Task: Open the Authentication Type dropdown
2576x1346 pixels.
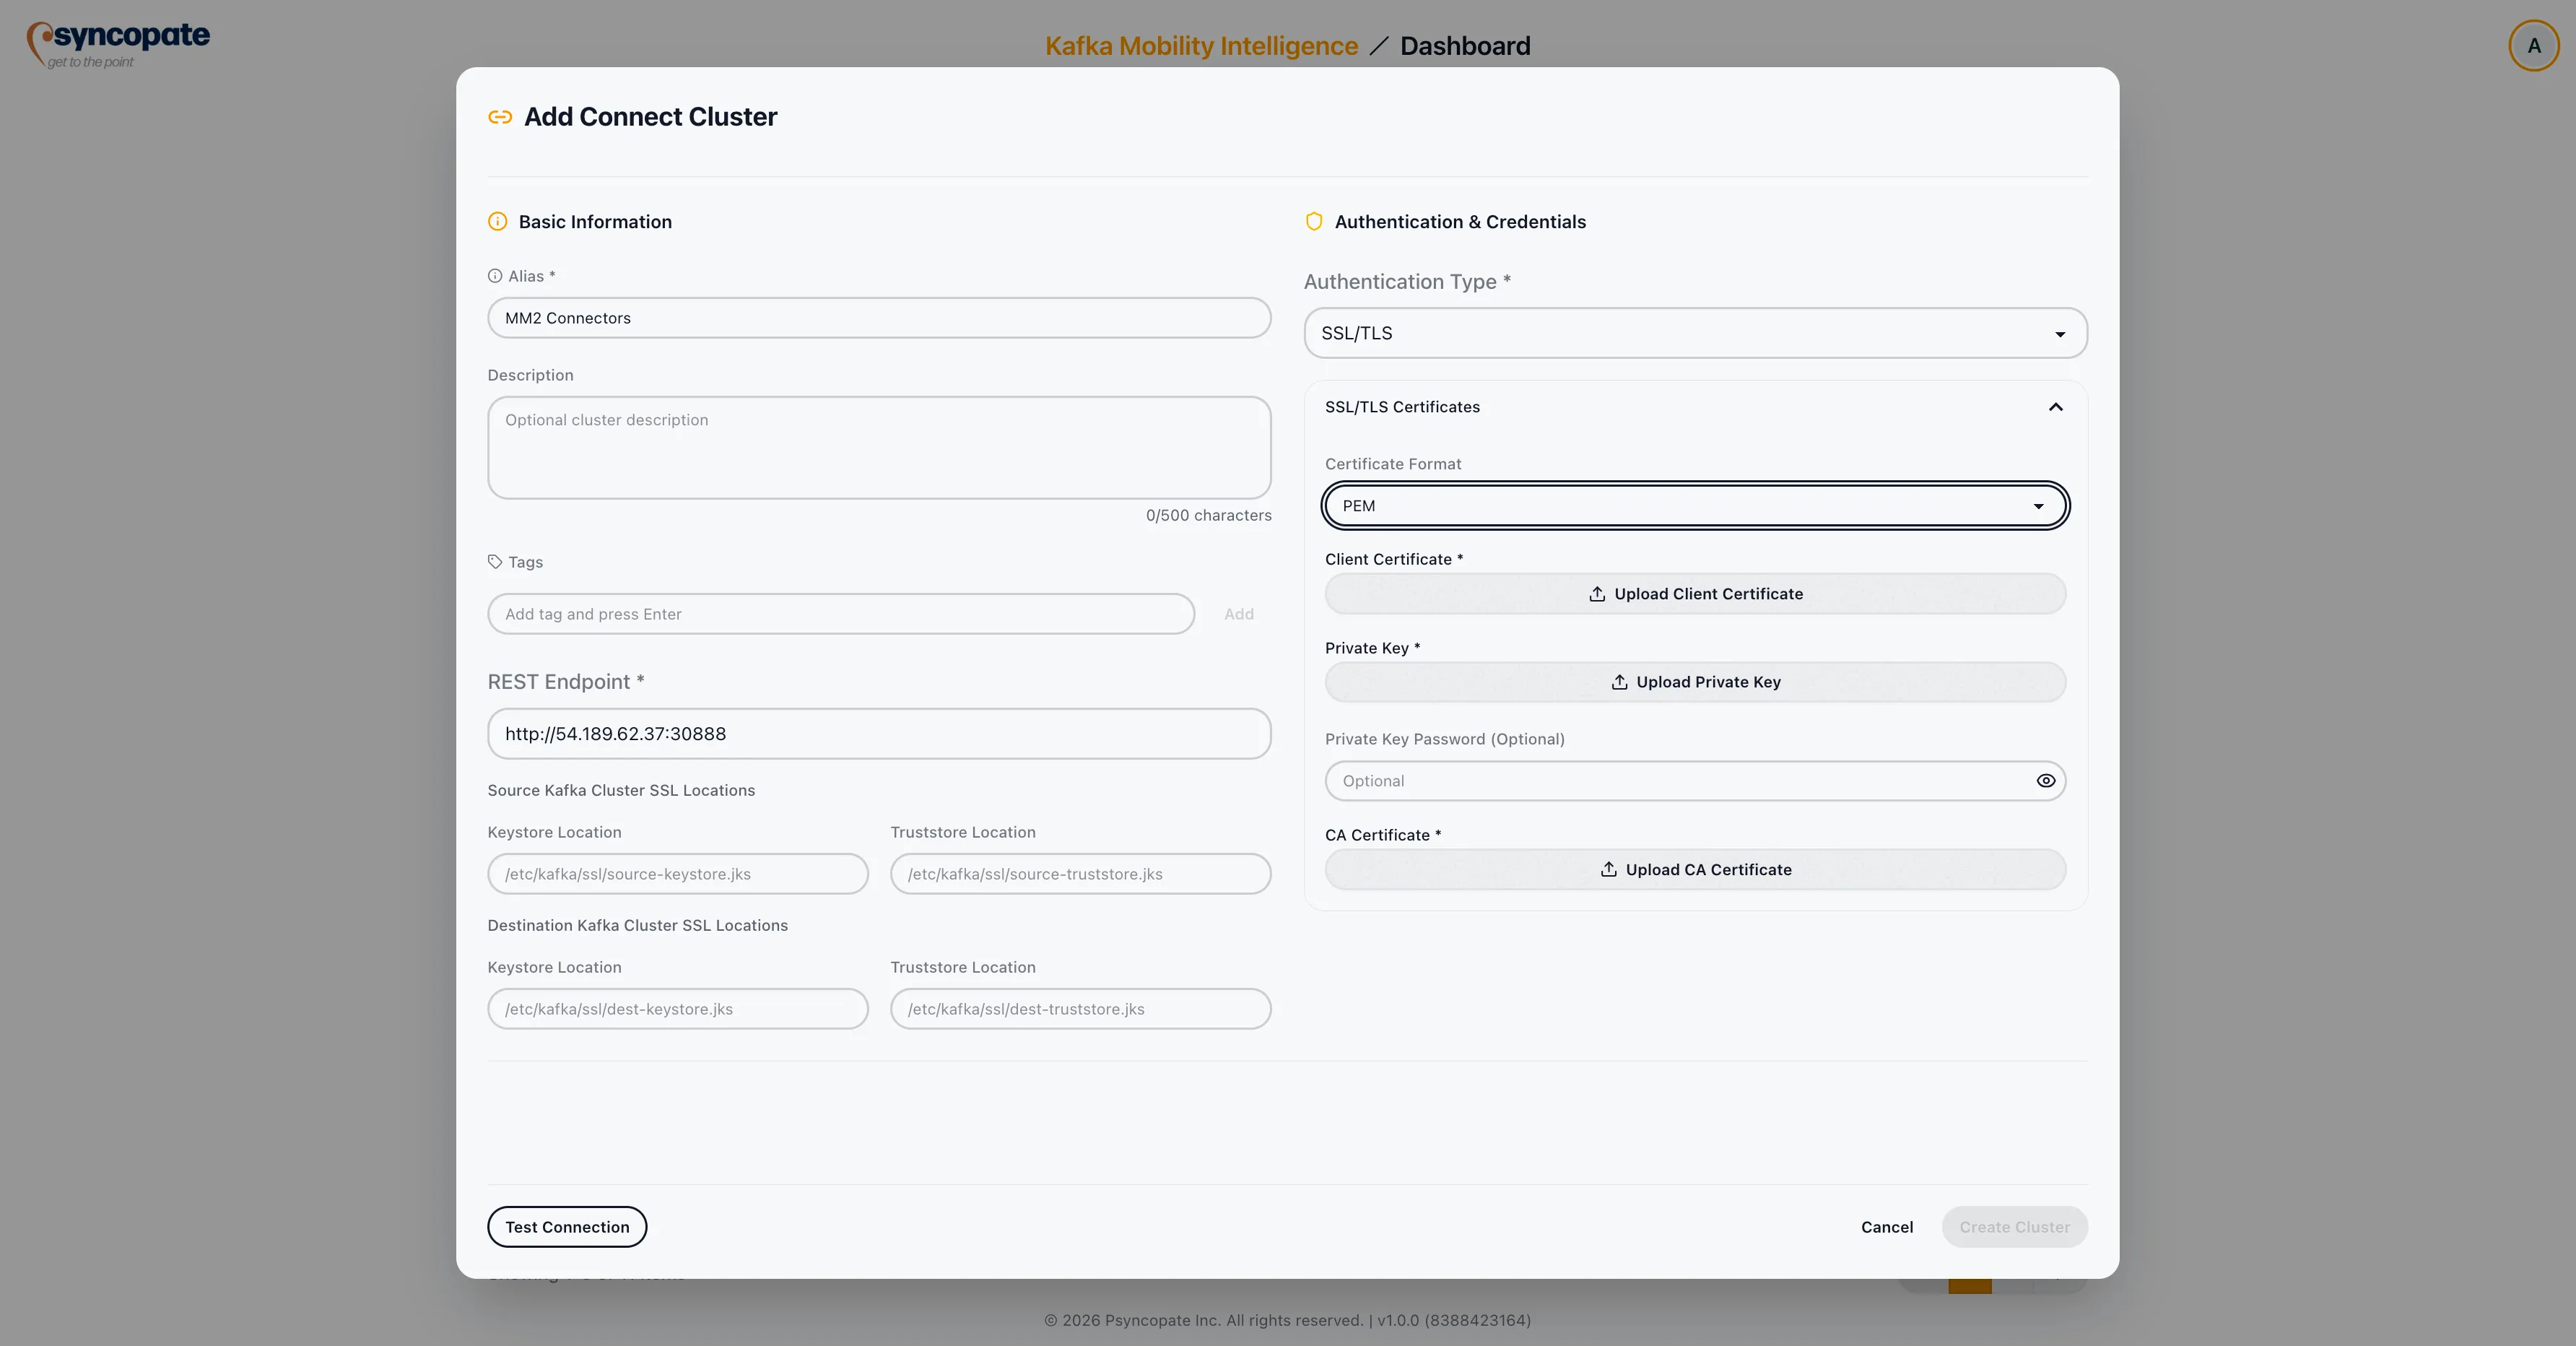Action: [x=1694, y=333]
